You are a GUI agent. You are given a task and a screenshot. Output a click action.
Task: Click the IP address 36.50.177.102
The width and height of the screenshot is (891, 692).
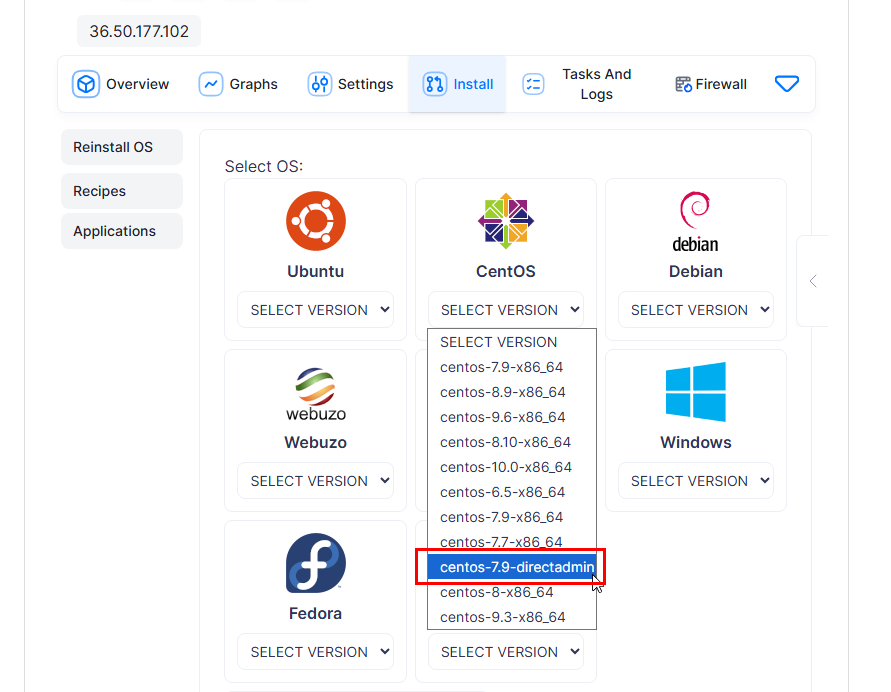(139, 31)
